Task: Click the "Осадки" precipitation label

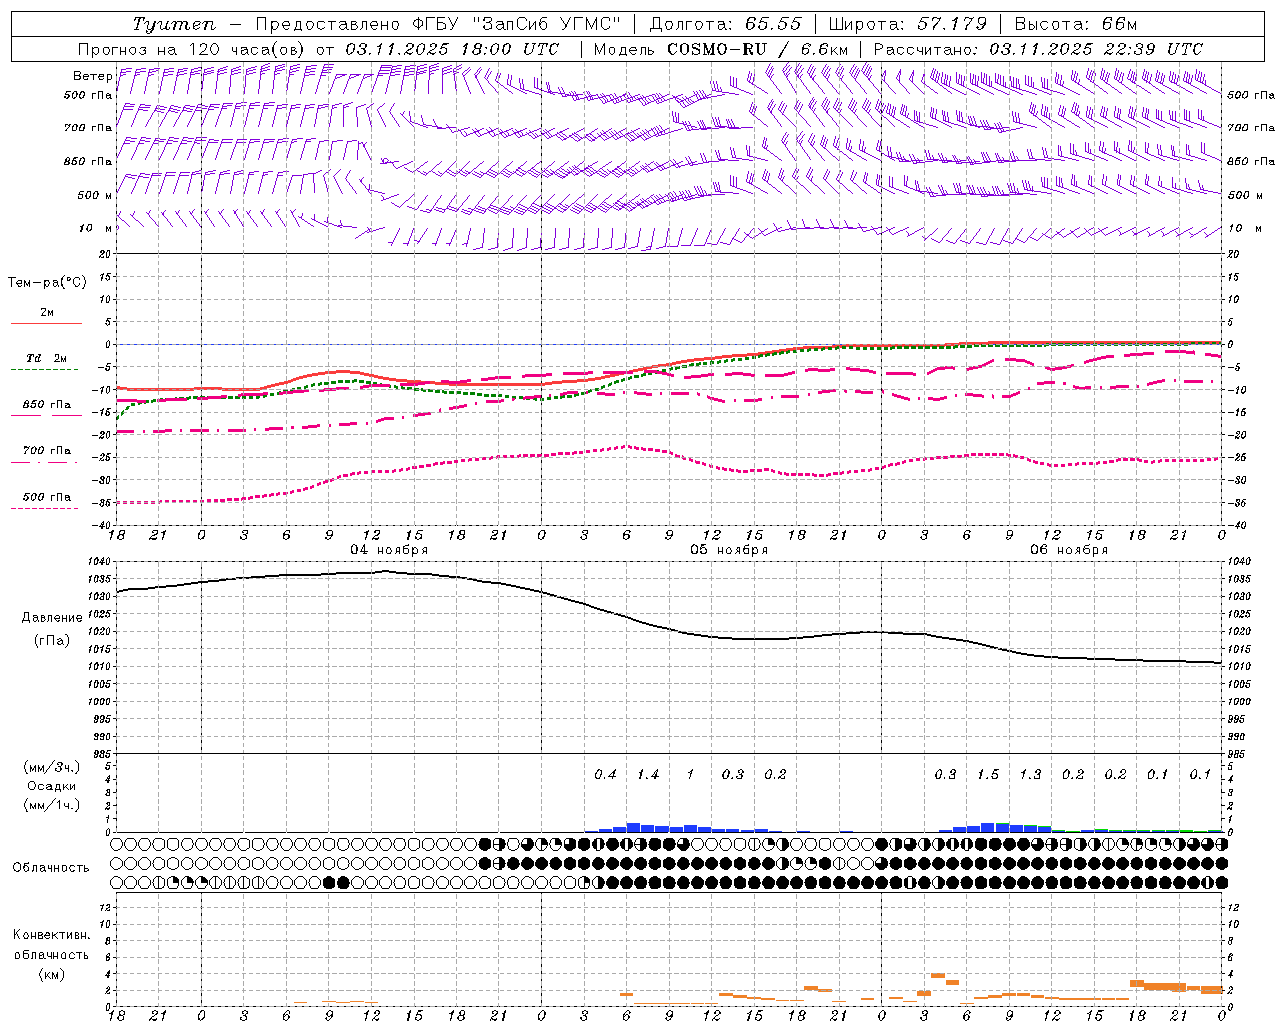Action: (x=51, y=786)
